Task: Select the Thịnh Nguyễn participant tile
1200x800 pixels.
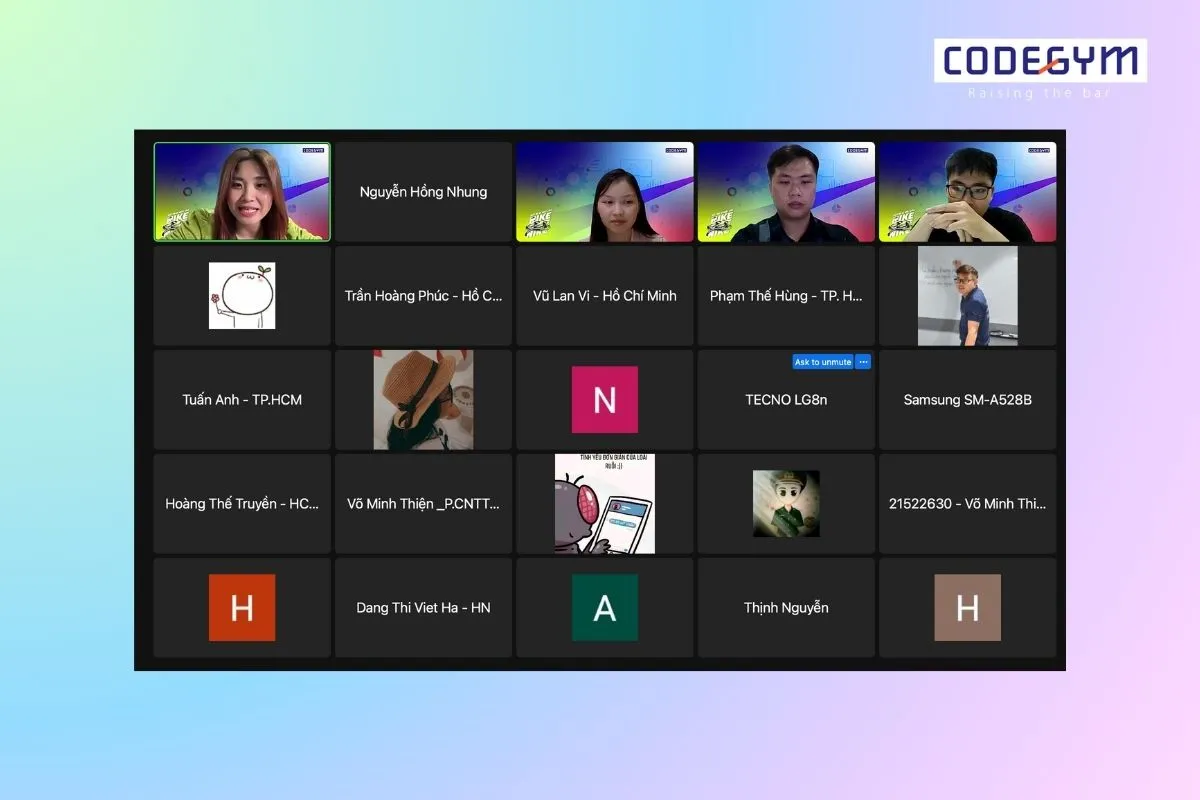Action: pyautogui.click(x=786, y=607)
